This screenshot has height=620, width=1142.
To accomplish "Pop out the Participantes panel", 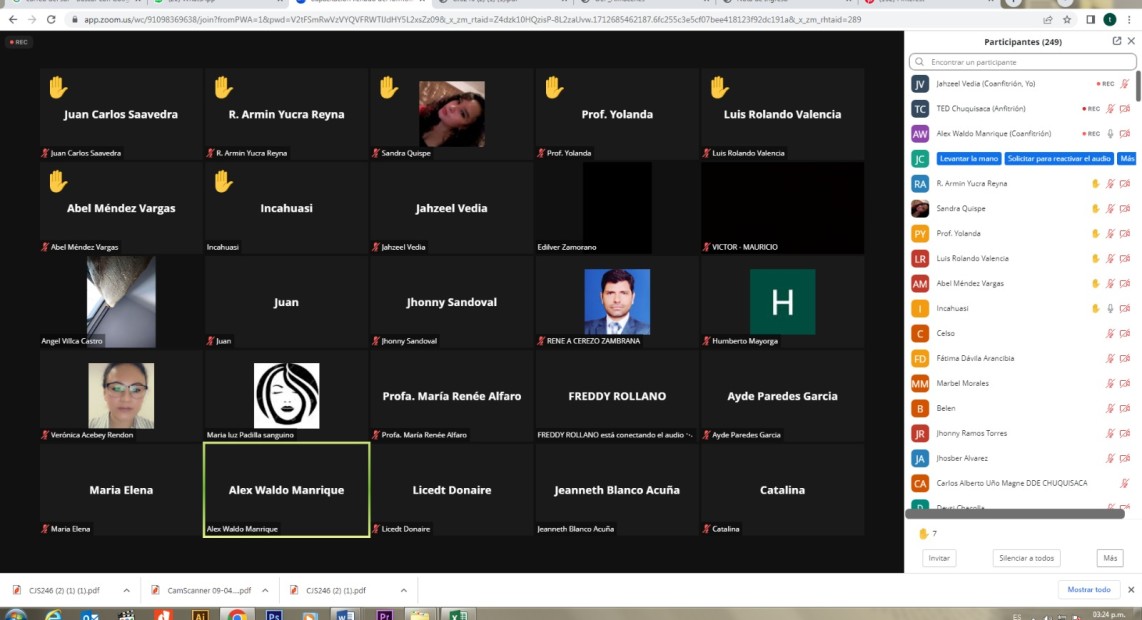I will tap(1117, 41).
